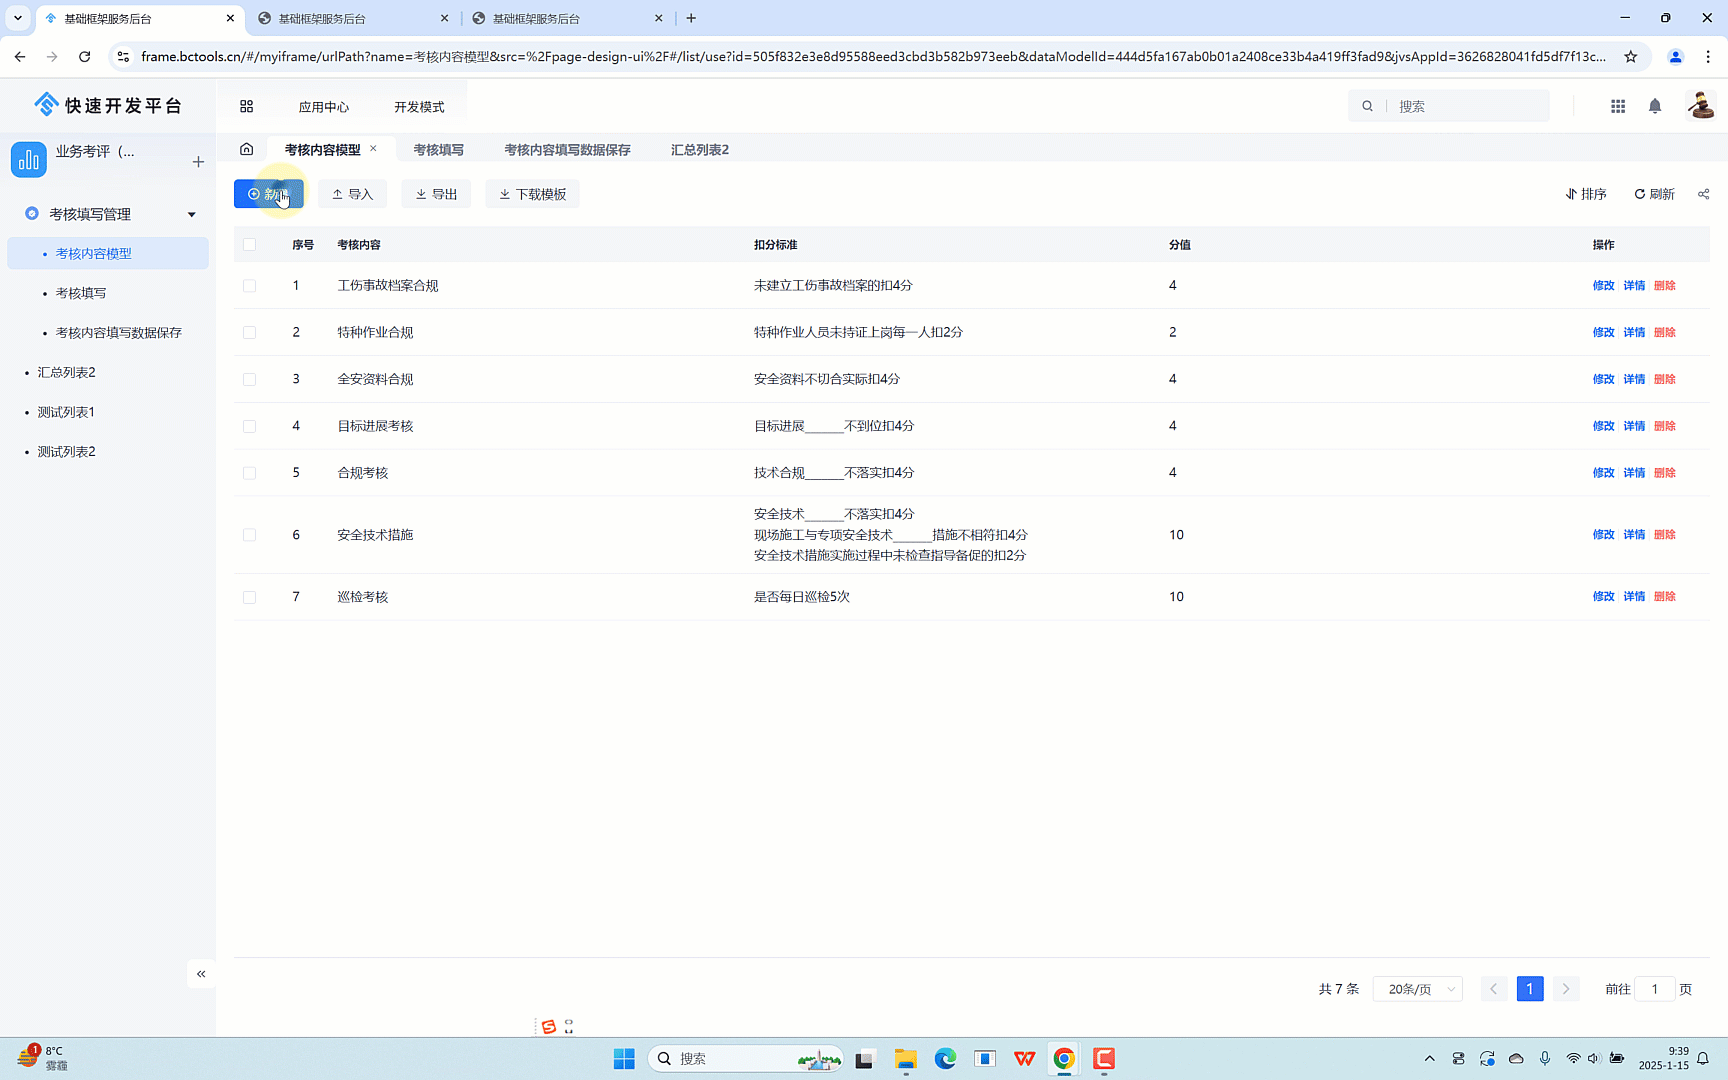Click the 前往 page number input
Viewport: 1728px width, 1080px height.
1655,989
